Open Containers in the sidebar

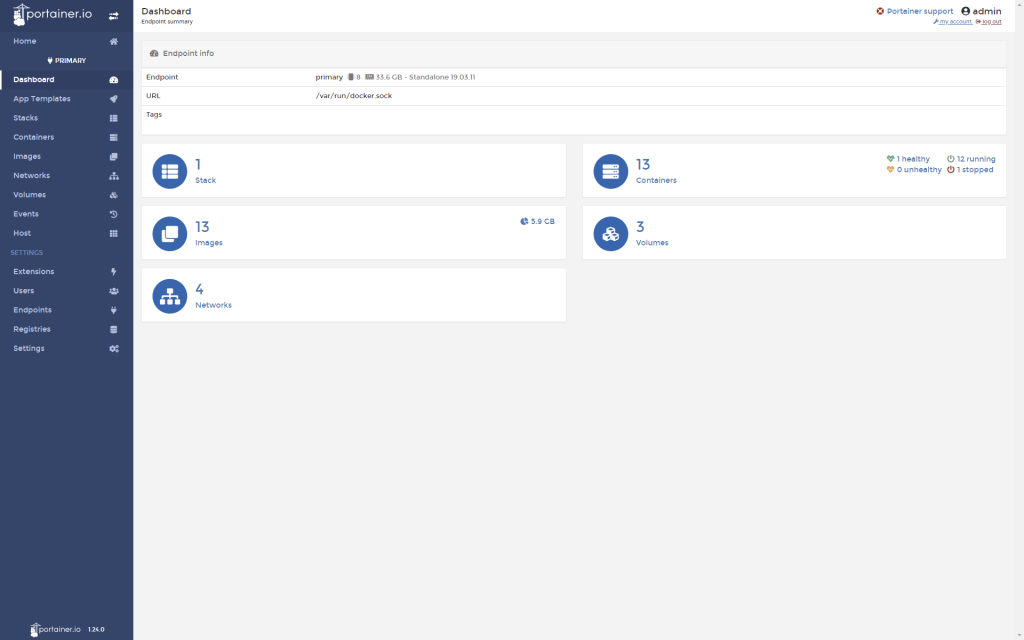[x=34, y=137]
